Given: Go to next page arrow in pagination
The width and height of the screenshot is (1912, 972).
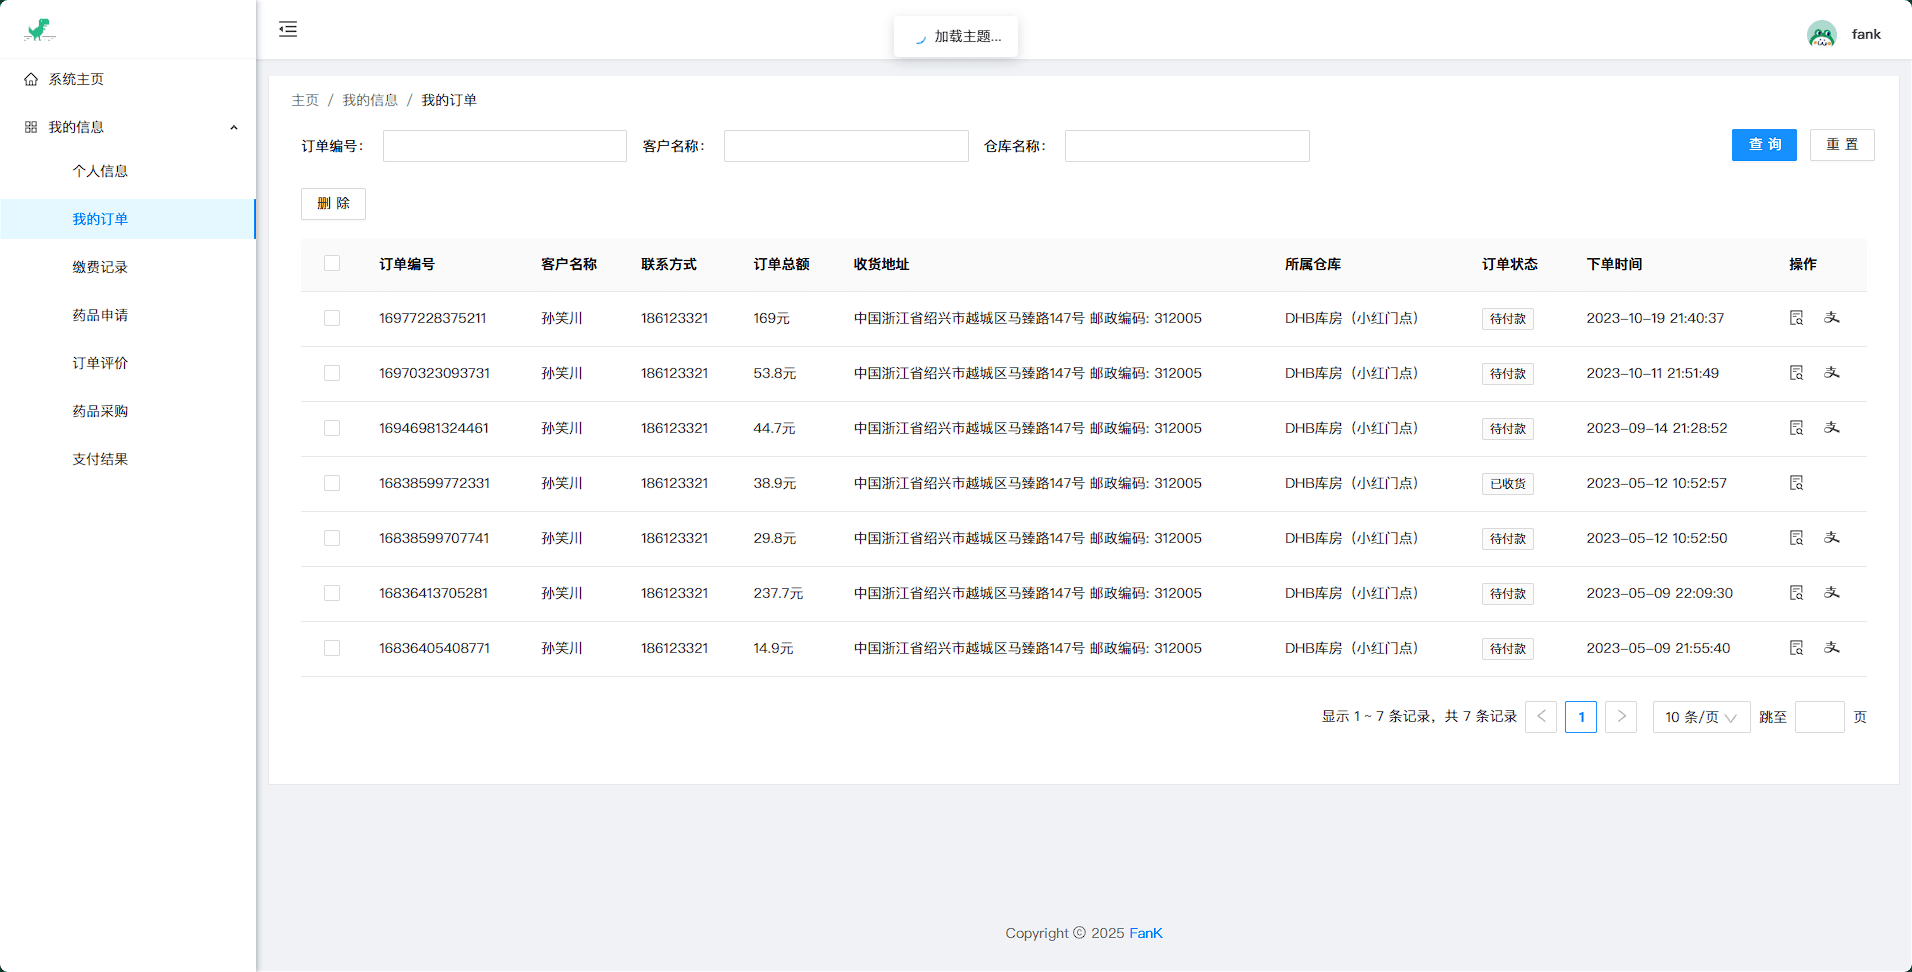Looking at the screenshot, I should pyautogui.click(x=1620, y=717).
